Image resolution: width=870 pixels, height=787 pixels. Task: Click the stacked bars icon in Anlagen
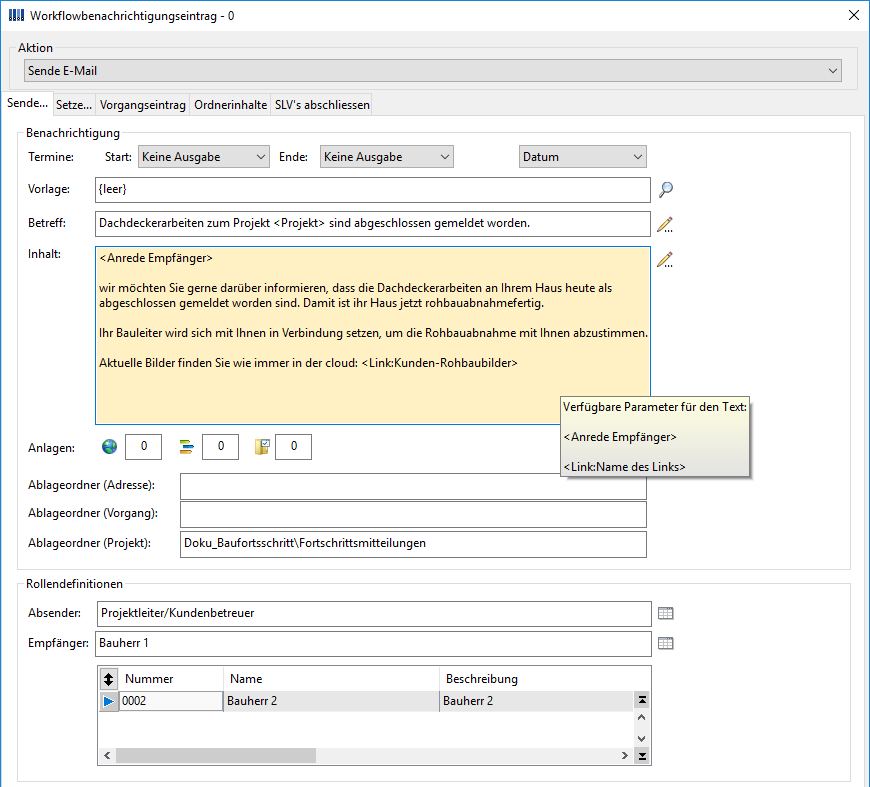coord(186,446)
